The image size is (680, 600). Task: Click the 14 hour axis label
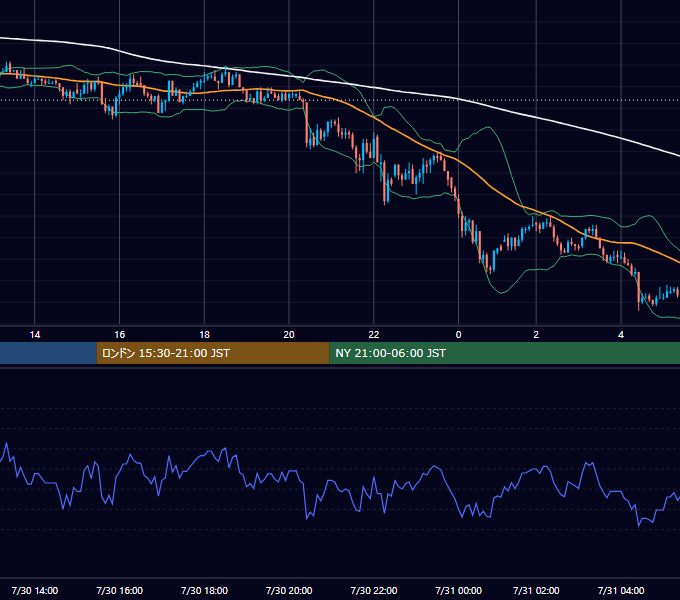point(35,335)
